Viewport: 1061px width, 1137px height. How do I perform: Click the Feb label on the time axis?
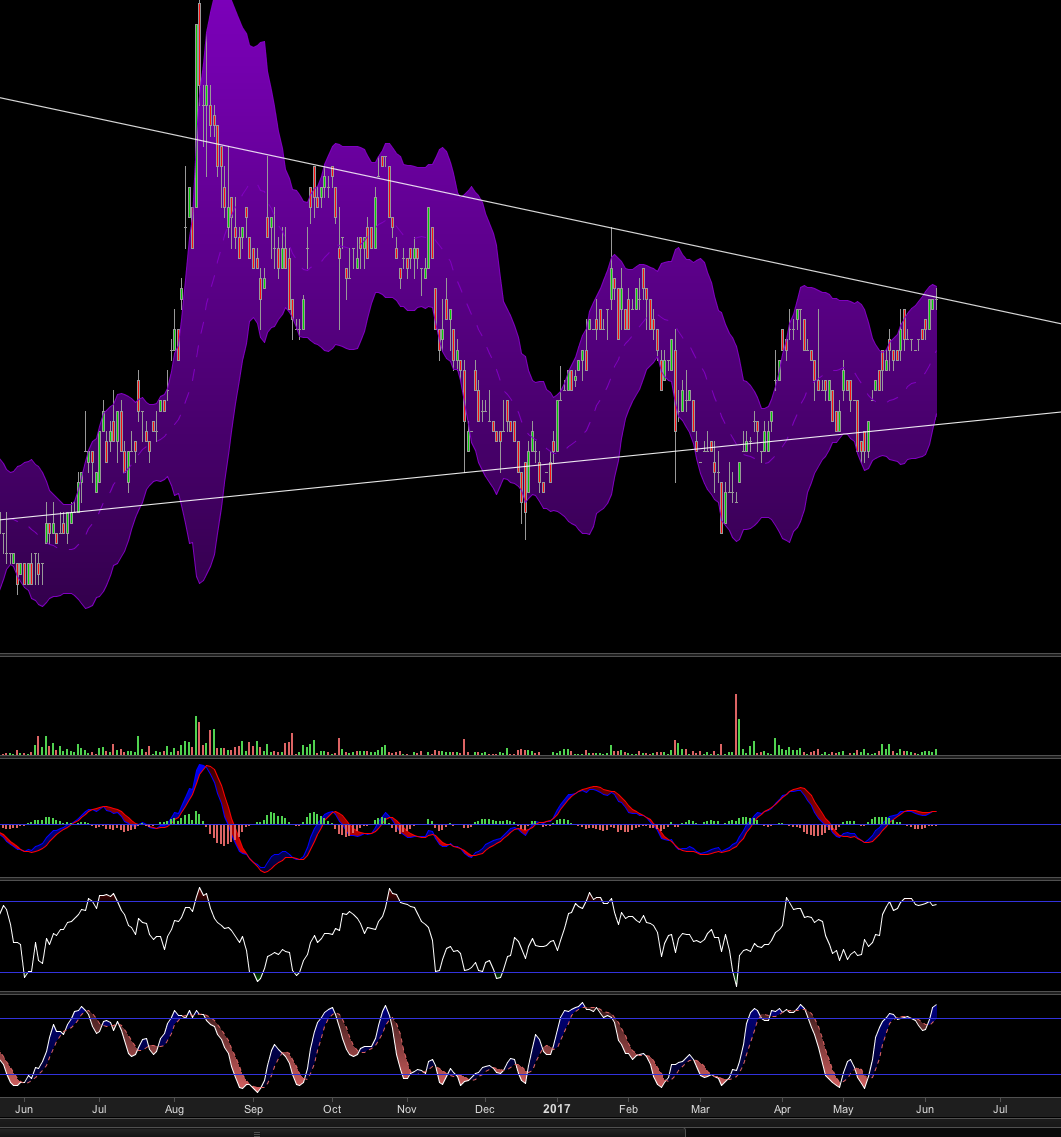click(628, 1109)
